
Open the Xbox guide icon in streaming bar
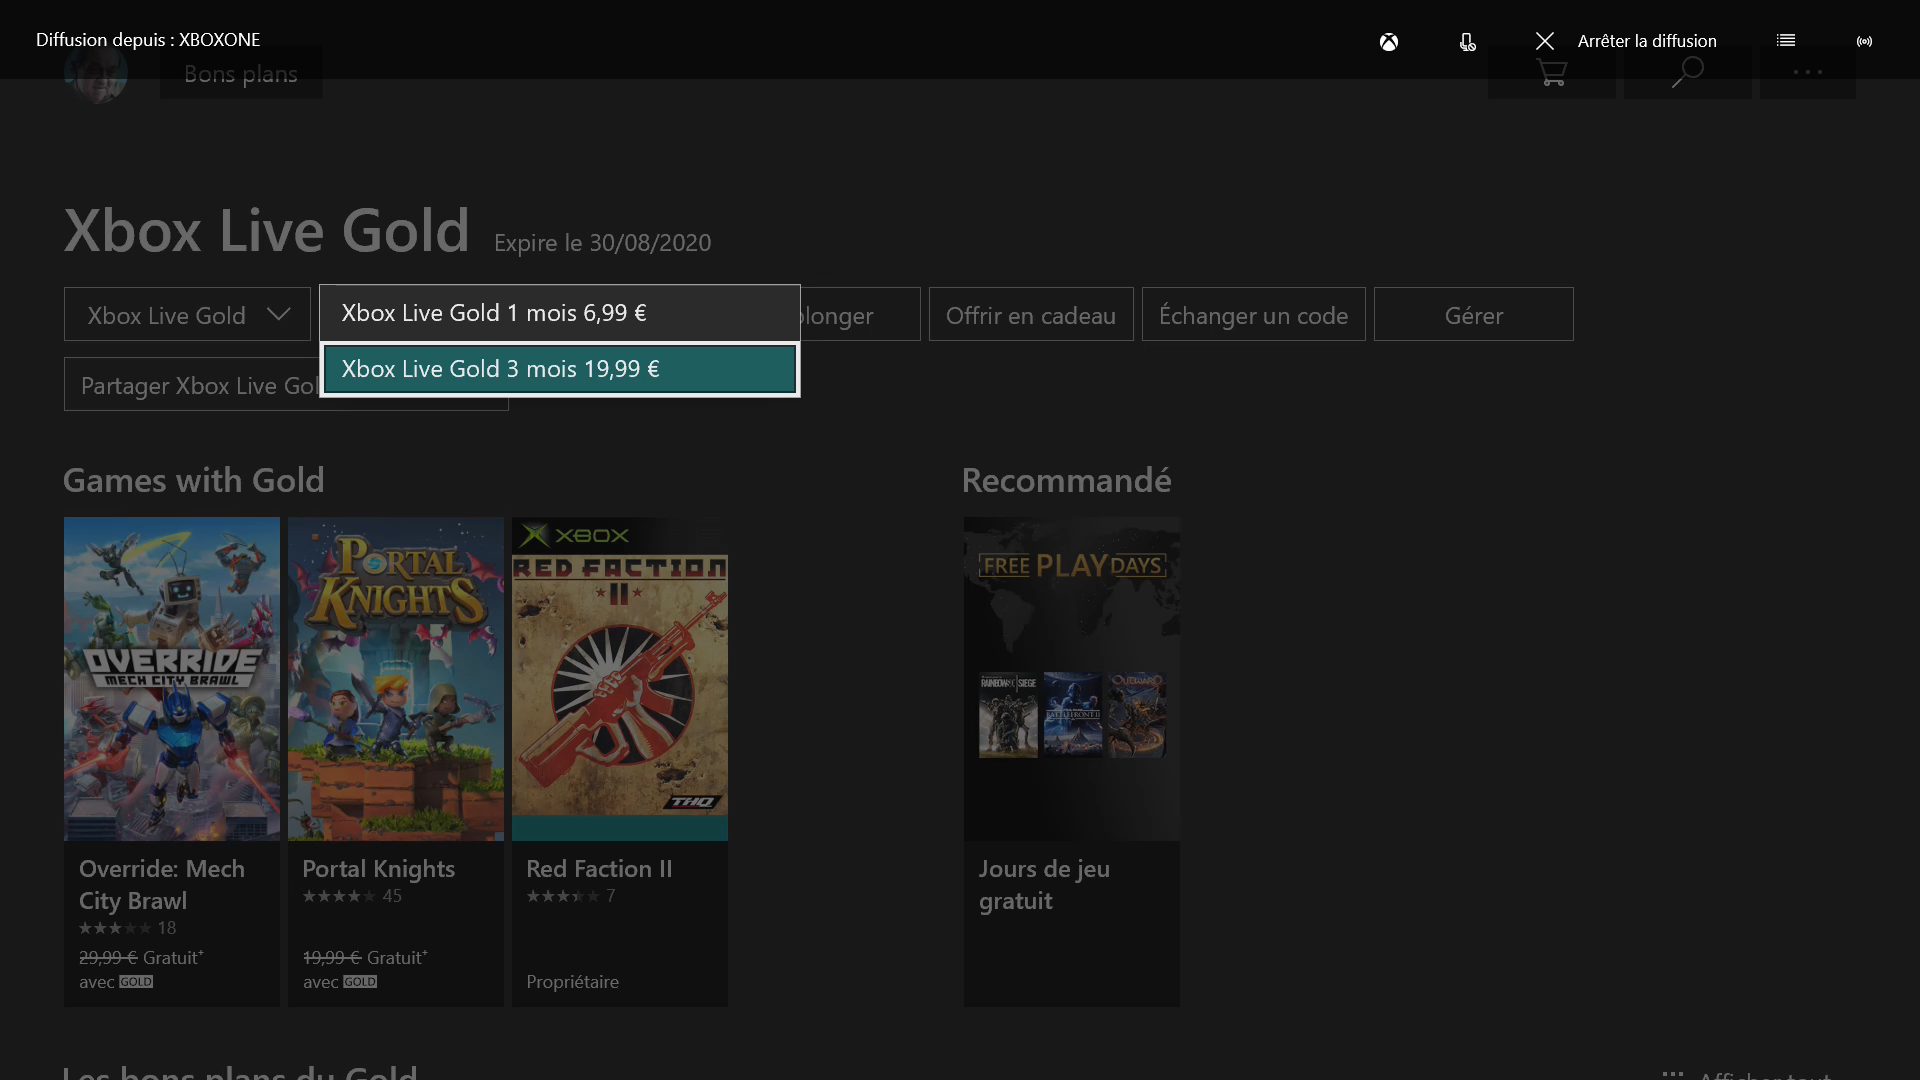click(x=1389, y=41)
